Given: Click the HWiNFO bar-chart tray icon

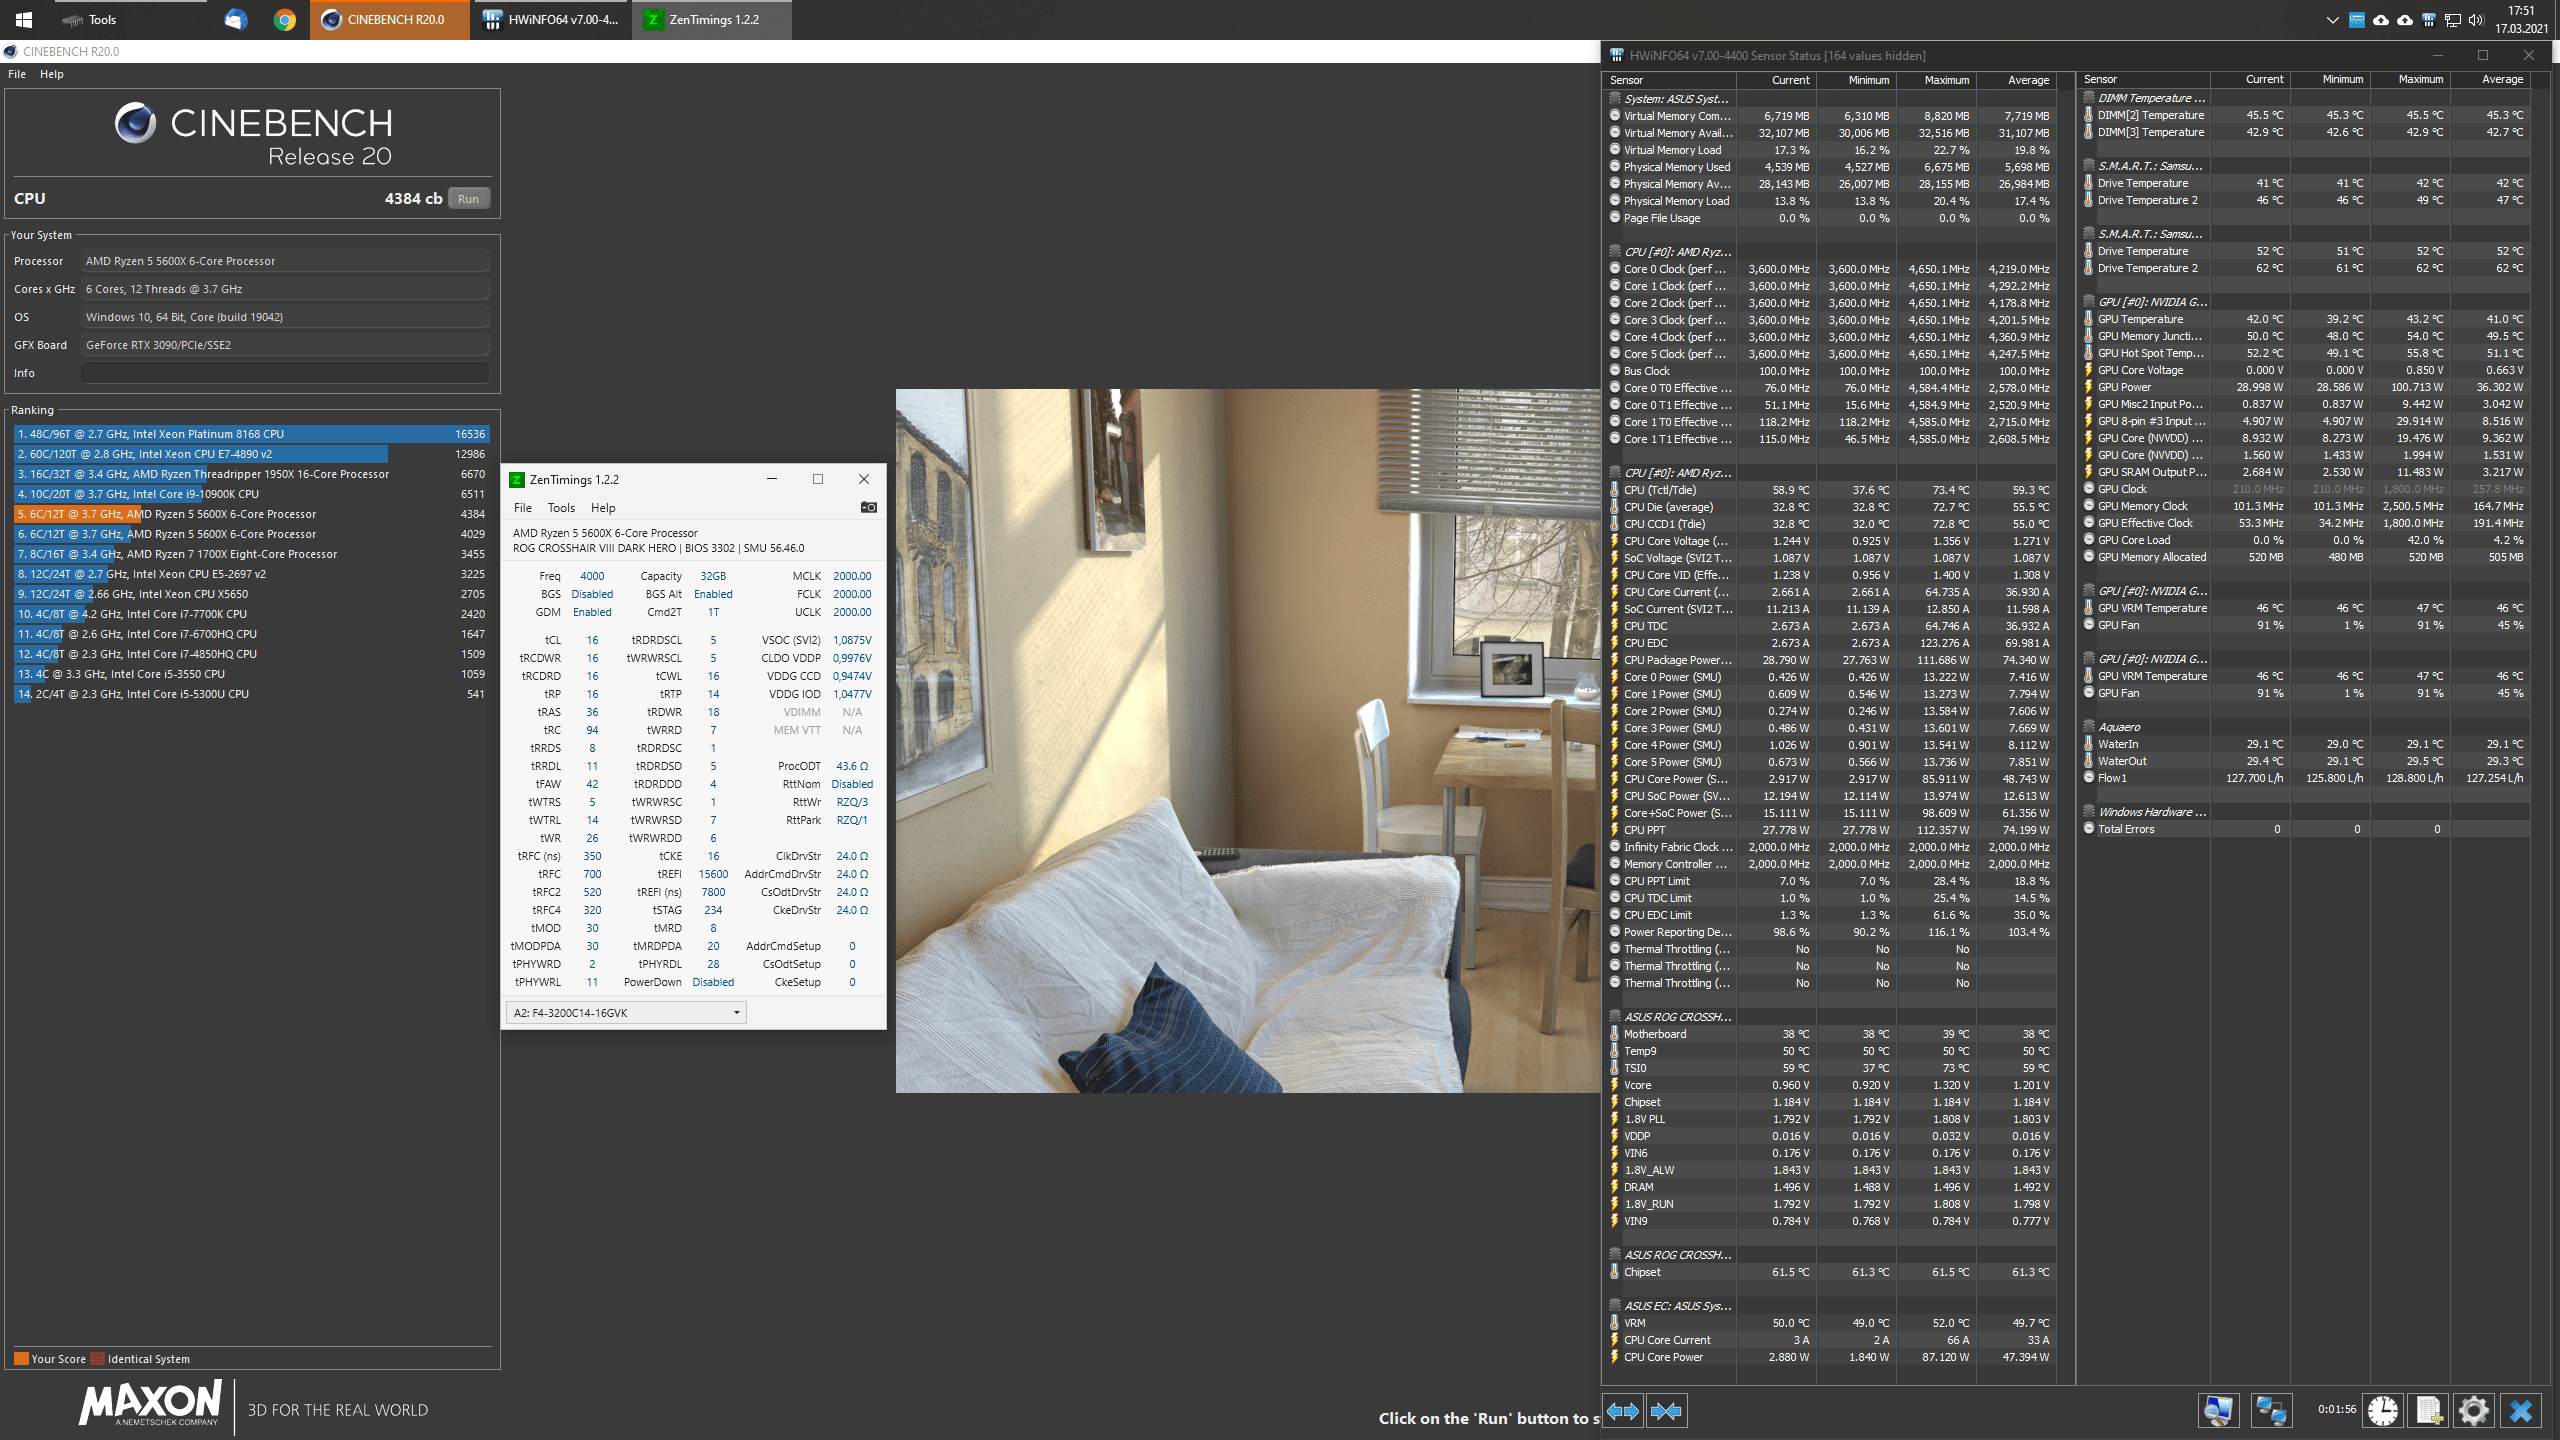Looking at the screenshot, I should 2429,20.
